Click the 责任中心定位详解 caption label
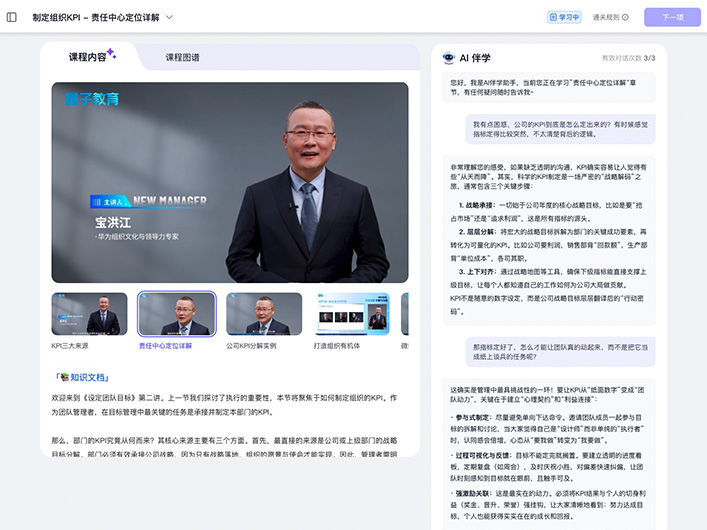Screen dimensions: 707x530 tap(165, 346)
